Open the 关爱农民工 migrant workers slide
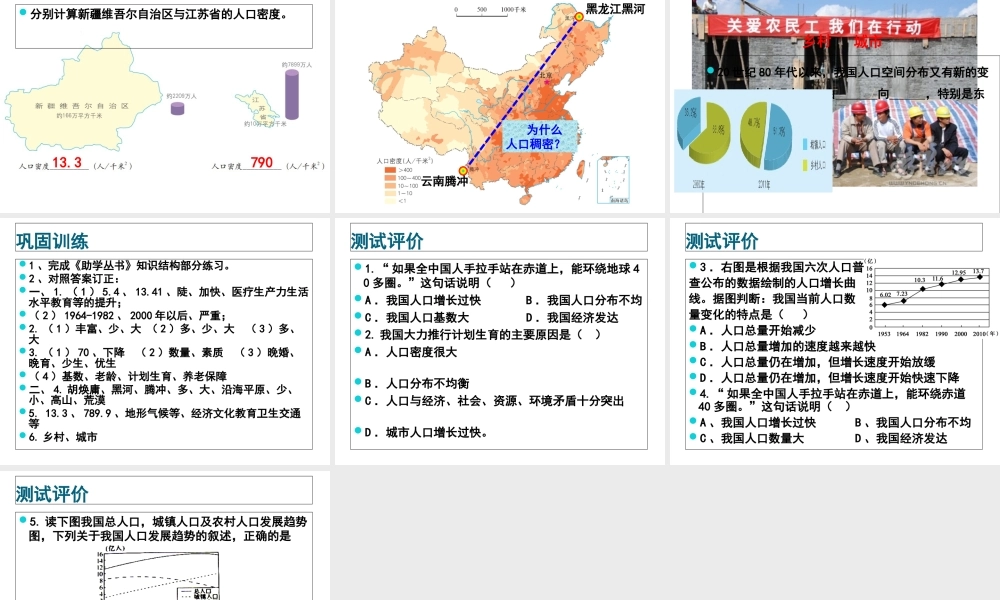This screenshot has height=600, width=1000. [834, 105]
